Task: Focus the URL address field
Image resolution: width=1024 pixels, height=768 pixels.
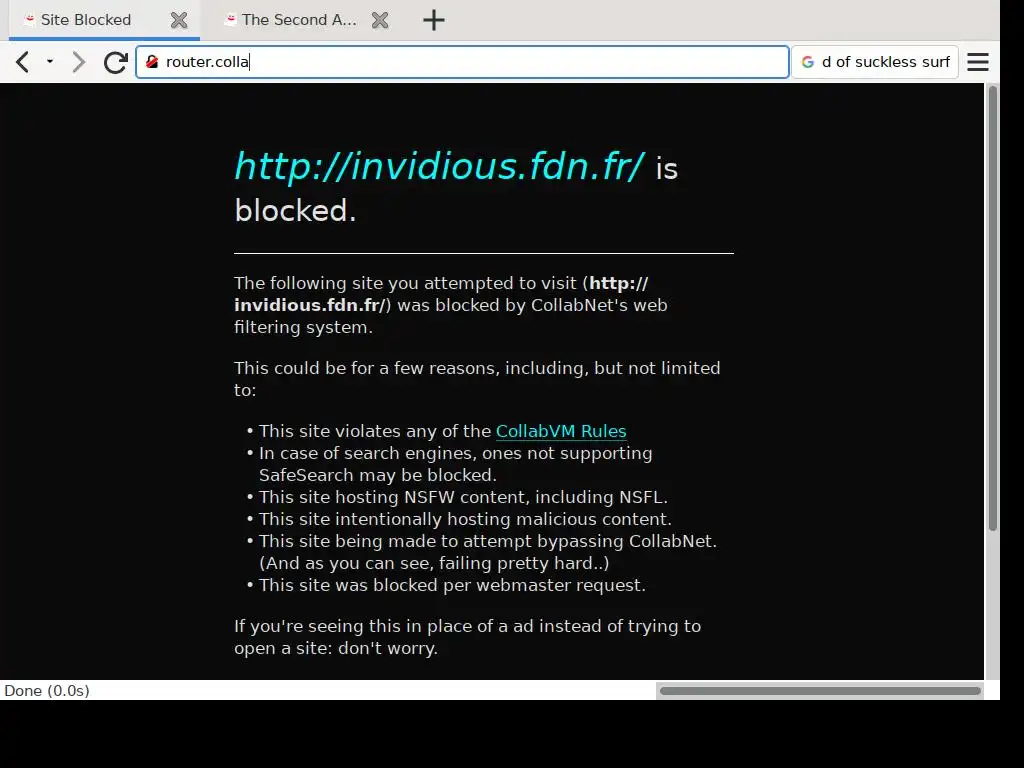Action: click(x=462, y=62)
